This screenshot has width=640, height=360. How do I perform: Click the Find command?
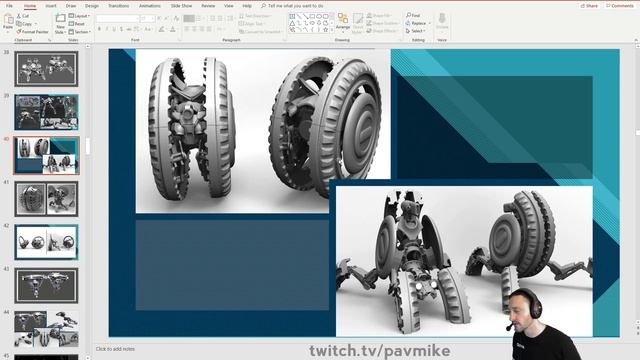[413, 16]
